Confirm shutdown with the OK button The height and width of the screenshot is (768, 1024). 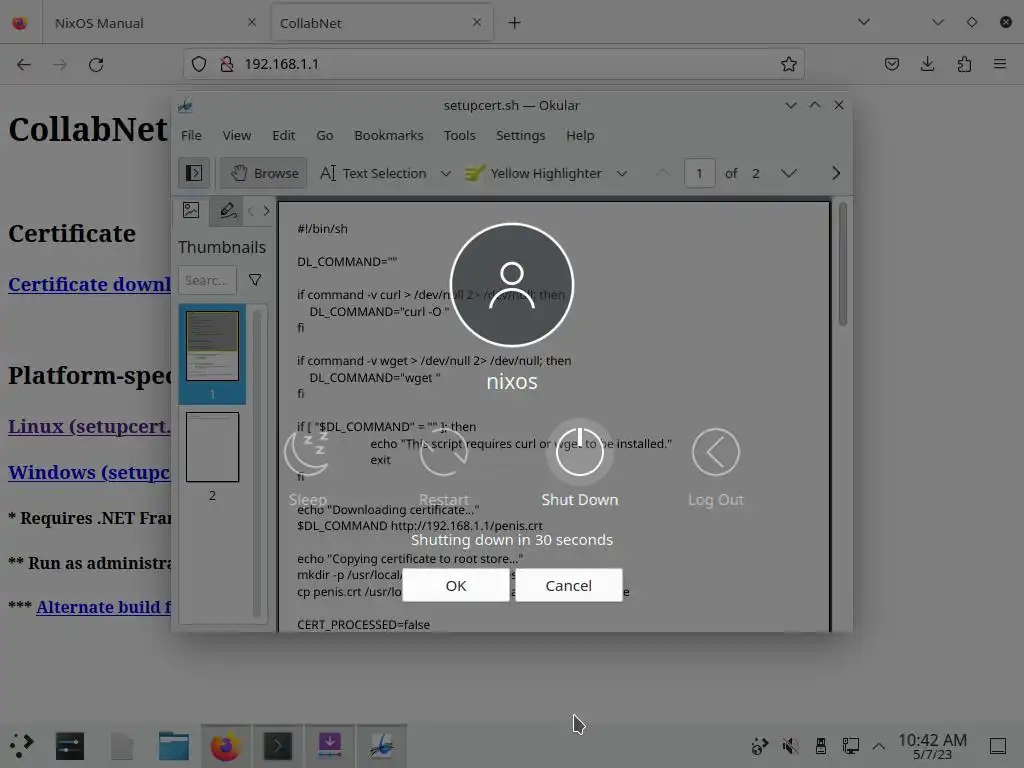pos(456,585)
